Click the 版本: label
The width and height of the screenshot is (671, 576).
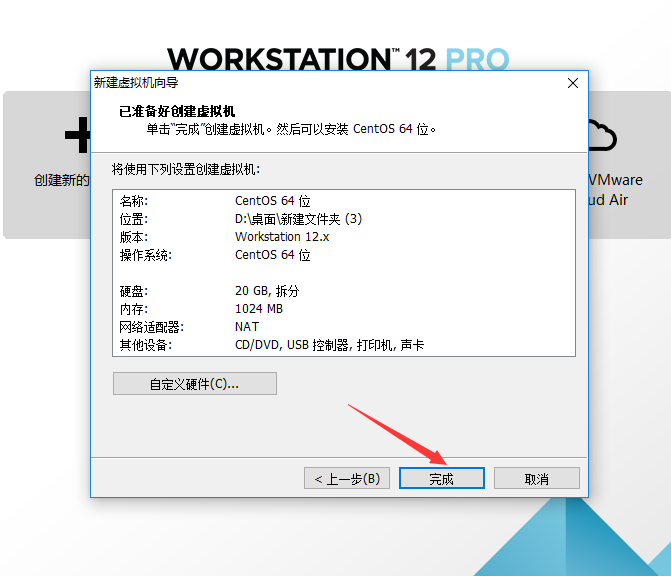pos(134,237)
